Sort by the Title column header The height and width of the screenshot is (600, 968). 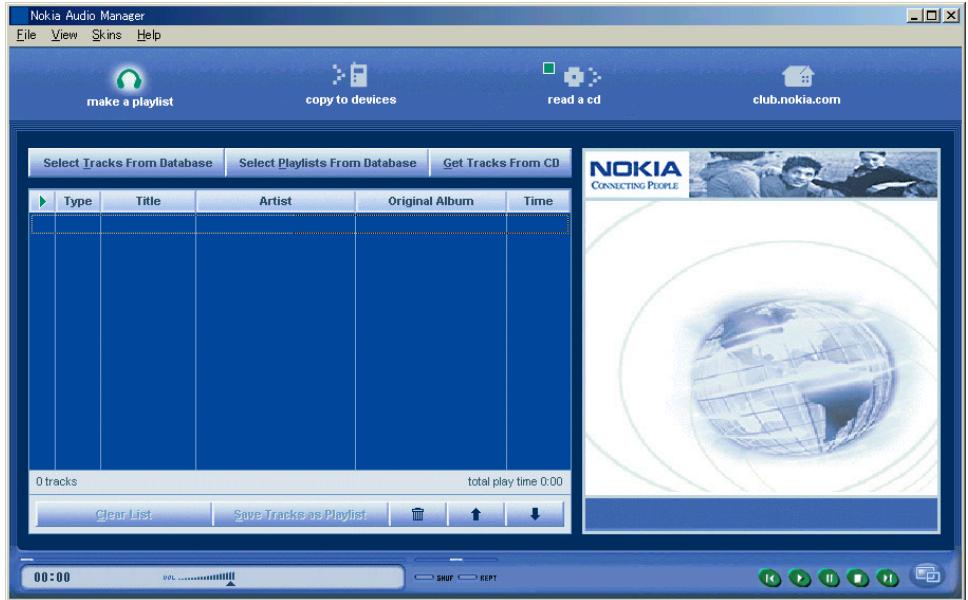(x=148, y=201)
